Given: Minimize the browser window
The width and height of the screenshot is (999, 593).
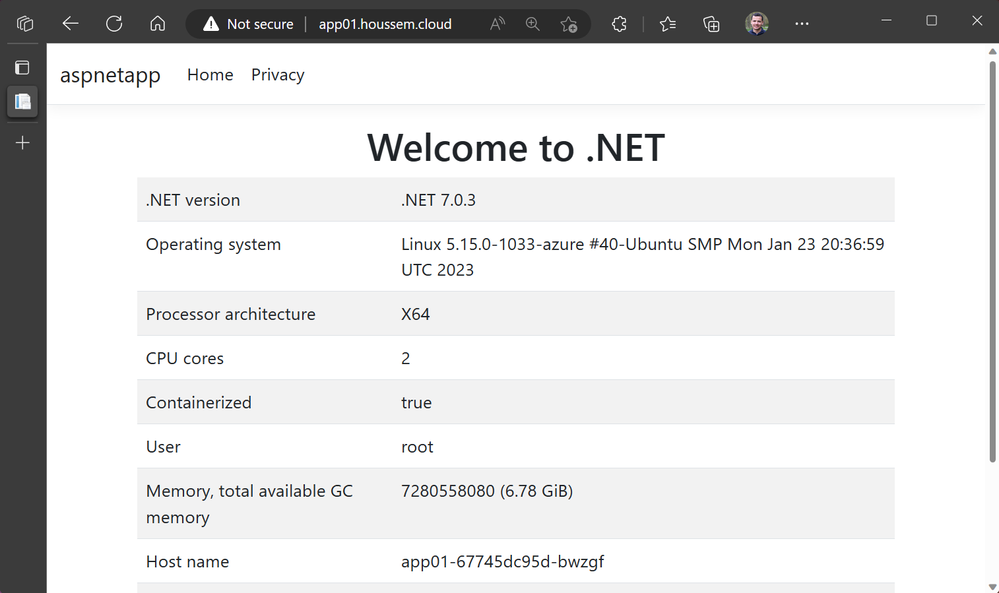Looking at the screenshot, I should (x=886, y=21).
